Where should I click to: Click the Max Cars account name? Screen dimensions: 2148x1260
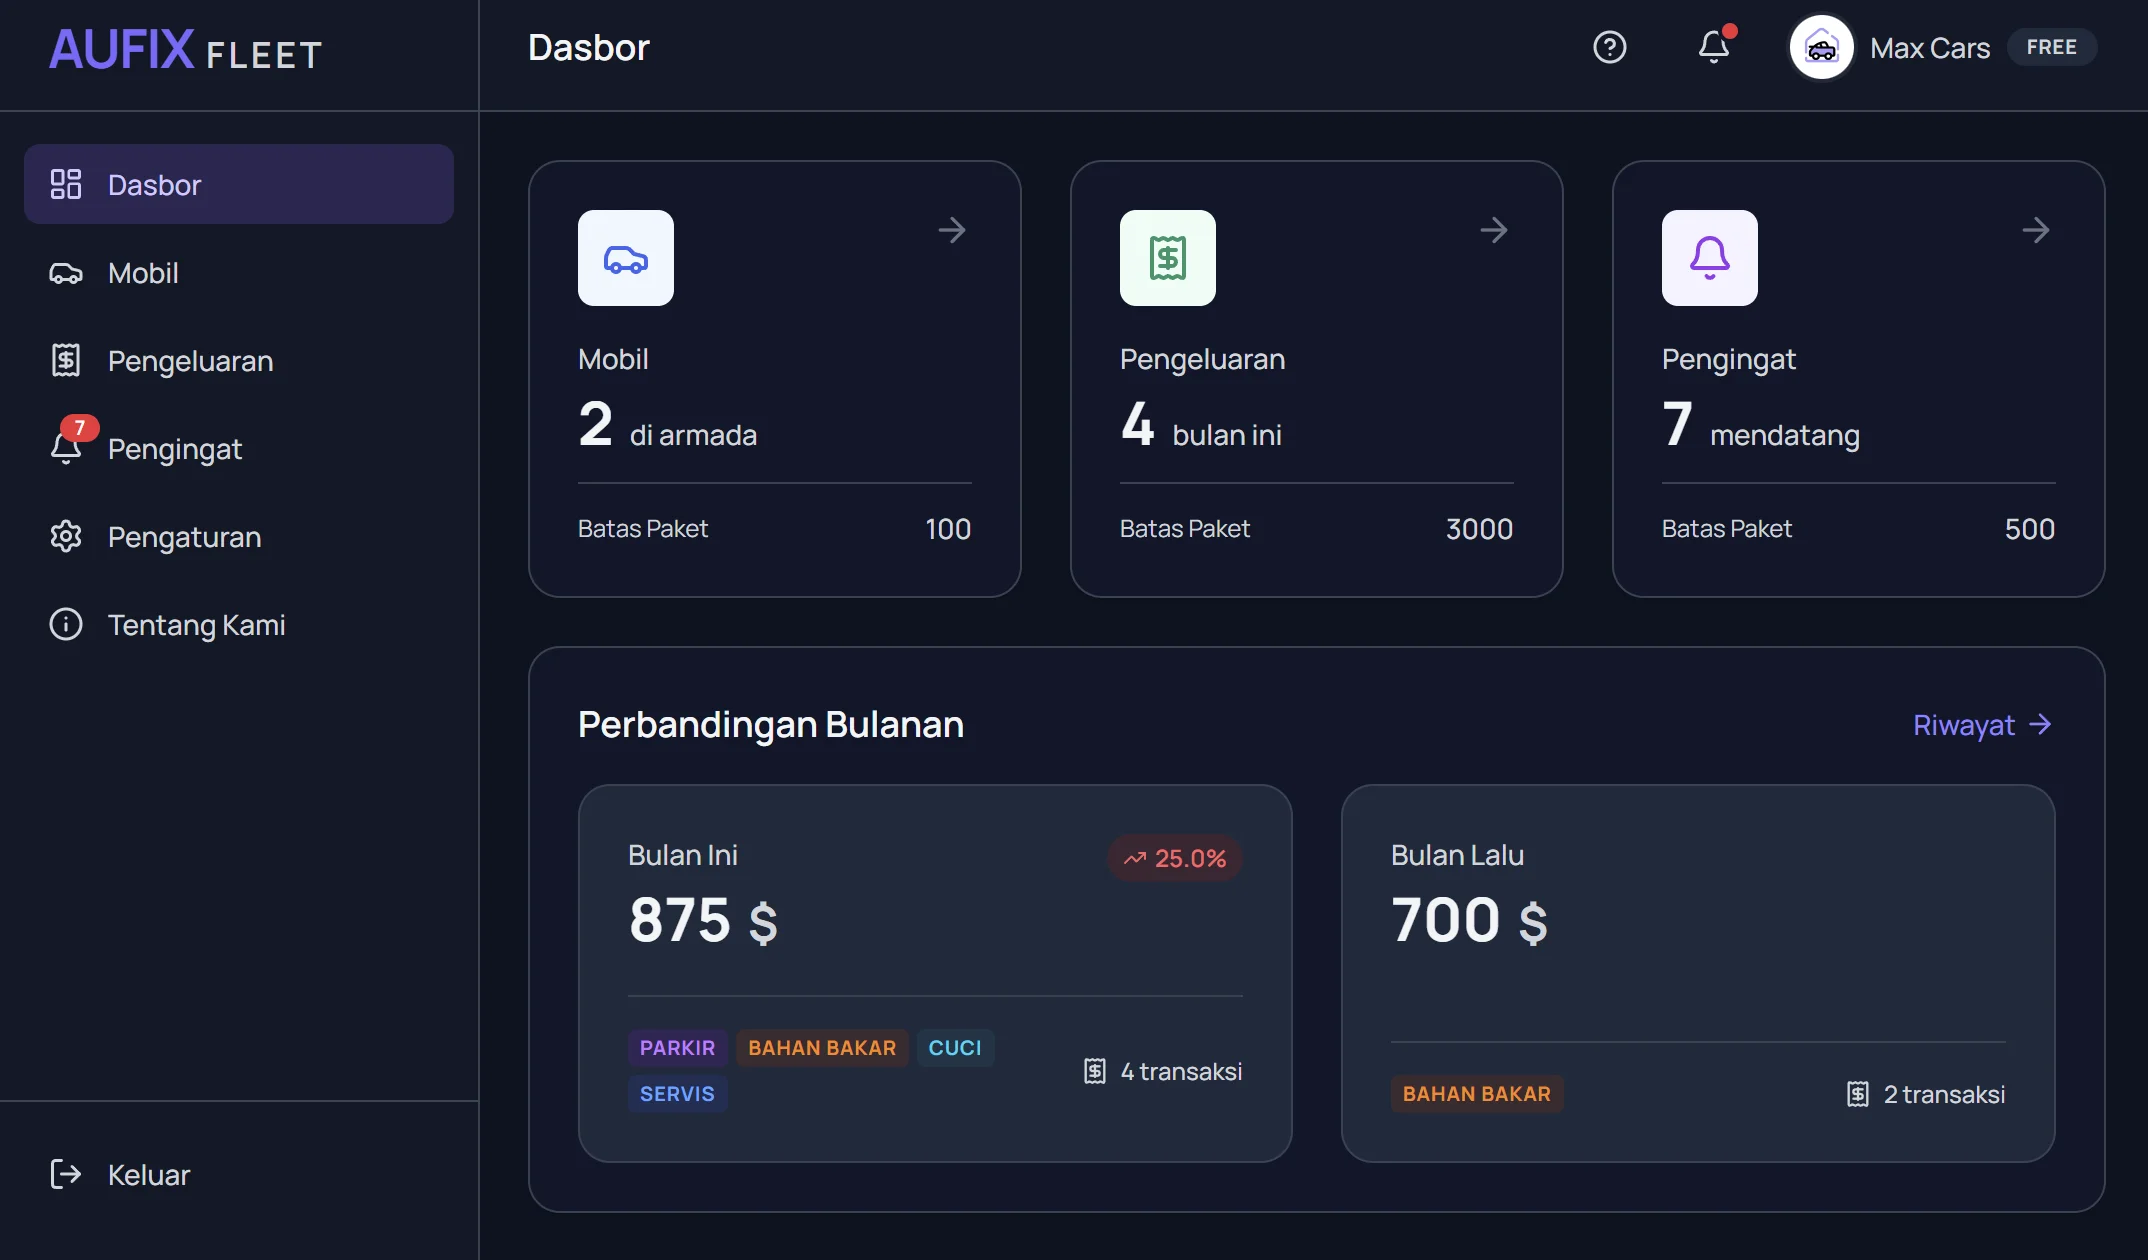click(x=1930, y=48)
